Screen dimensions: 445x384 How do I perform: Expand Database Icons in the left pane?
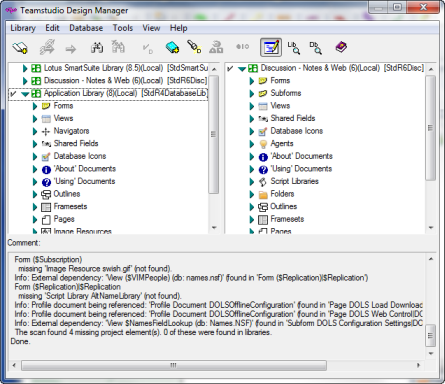pyautogui.click(x=35, y=157)
